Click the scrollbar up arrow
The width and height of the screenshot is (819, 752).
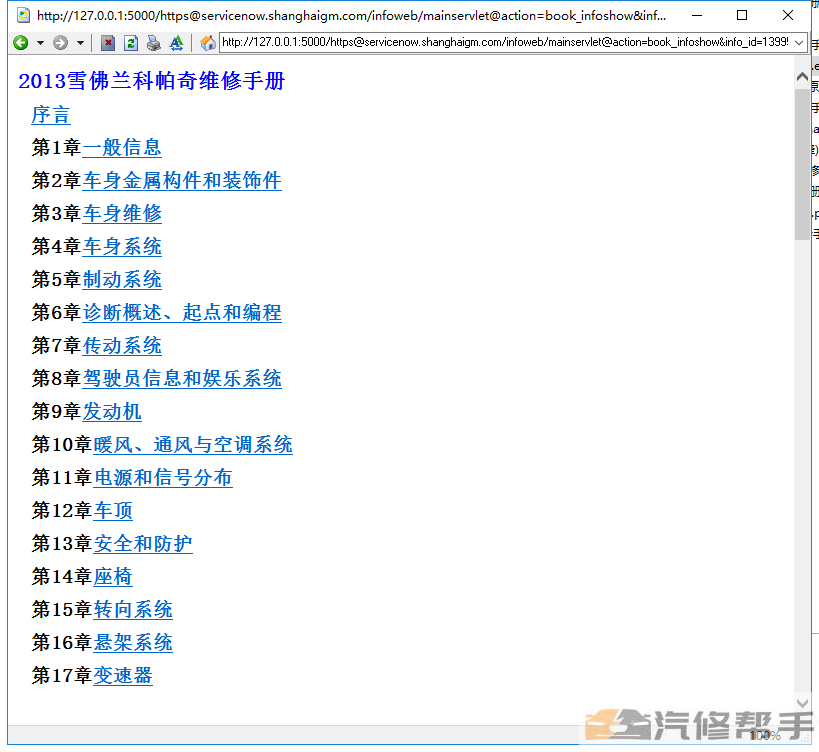tap(802, 77)
